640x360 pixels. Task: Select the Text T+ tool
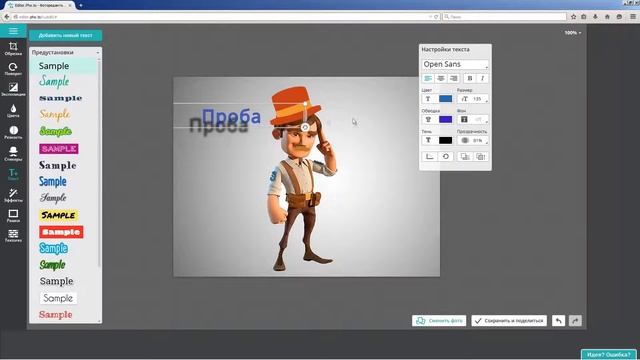tap(13, 175)
